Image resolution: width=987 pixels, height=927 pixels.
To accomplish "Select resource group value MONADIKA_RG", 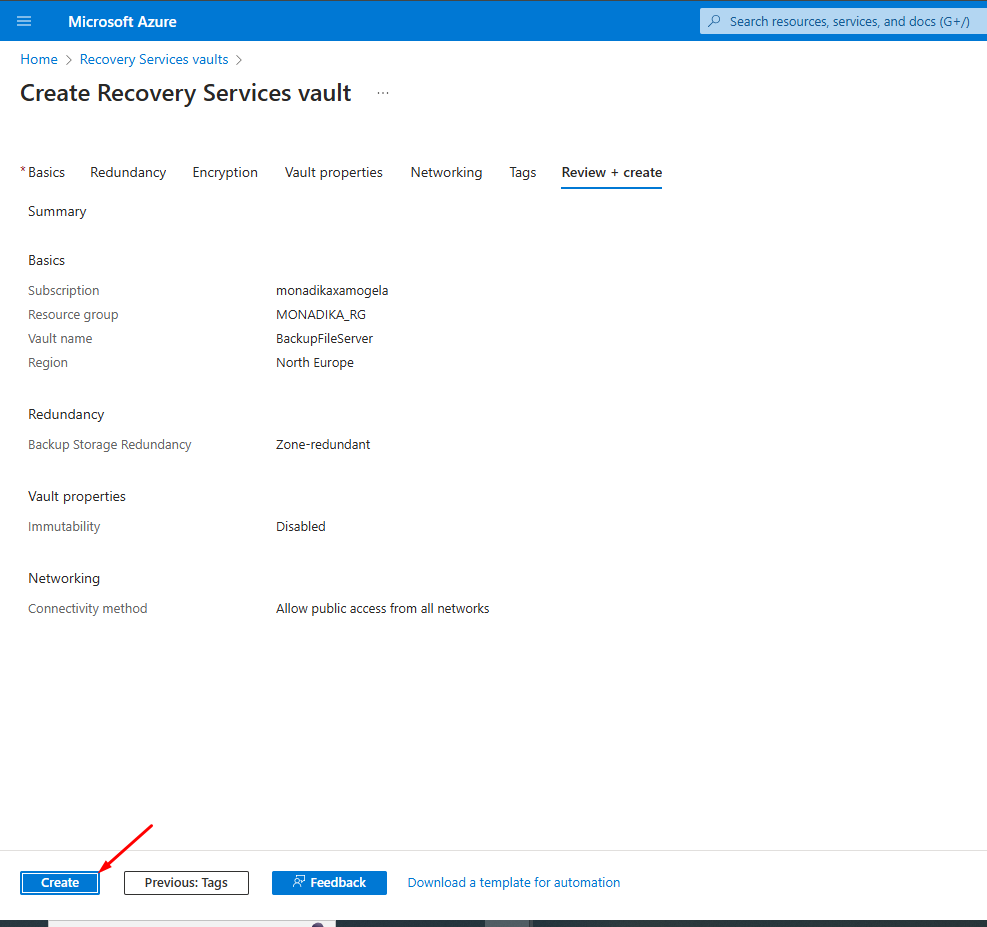I will pyautogui.click(x=320, y=315).
